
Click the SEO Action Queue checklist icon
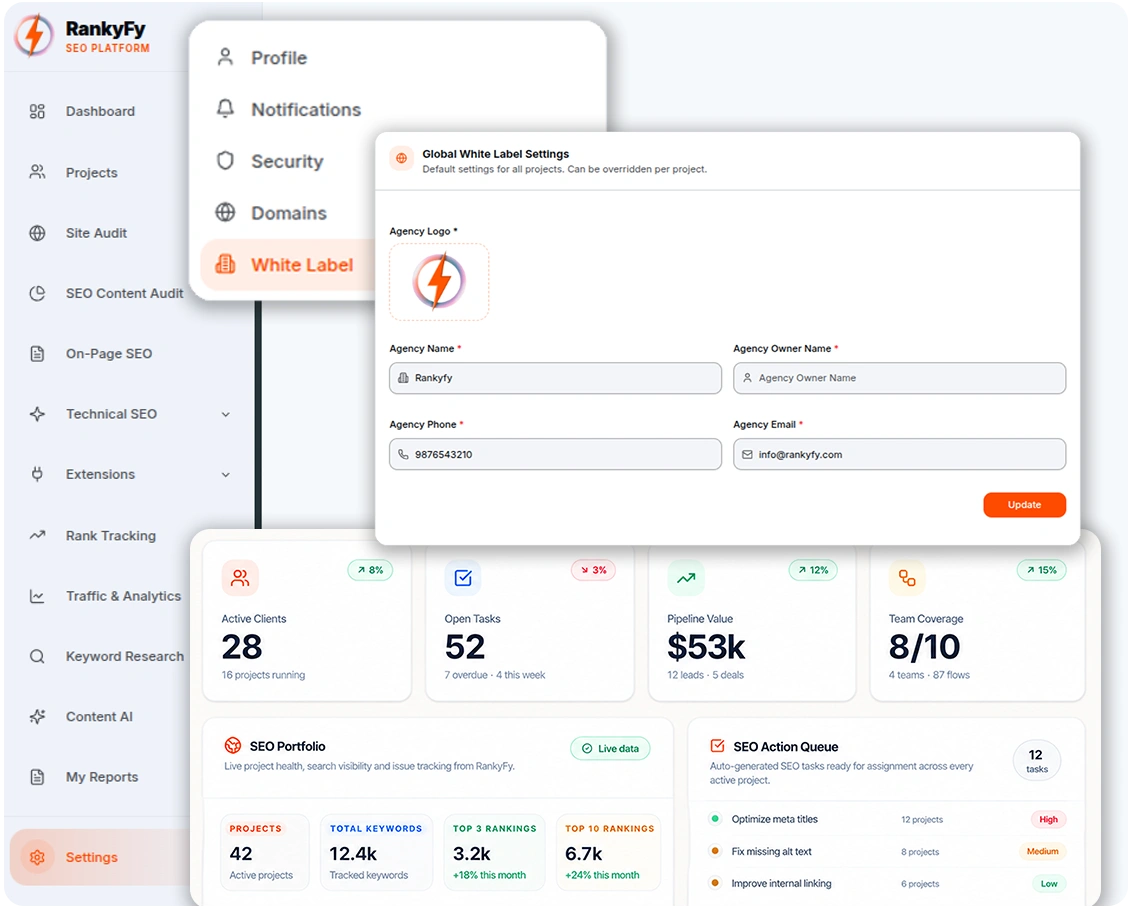click(x=718, y=745)
